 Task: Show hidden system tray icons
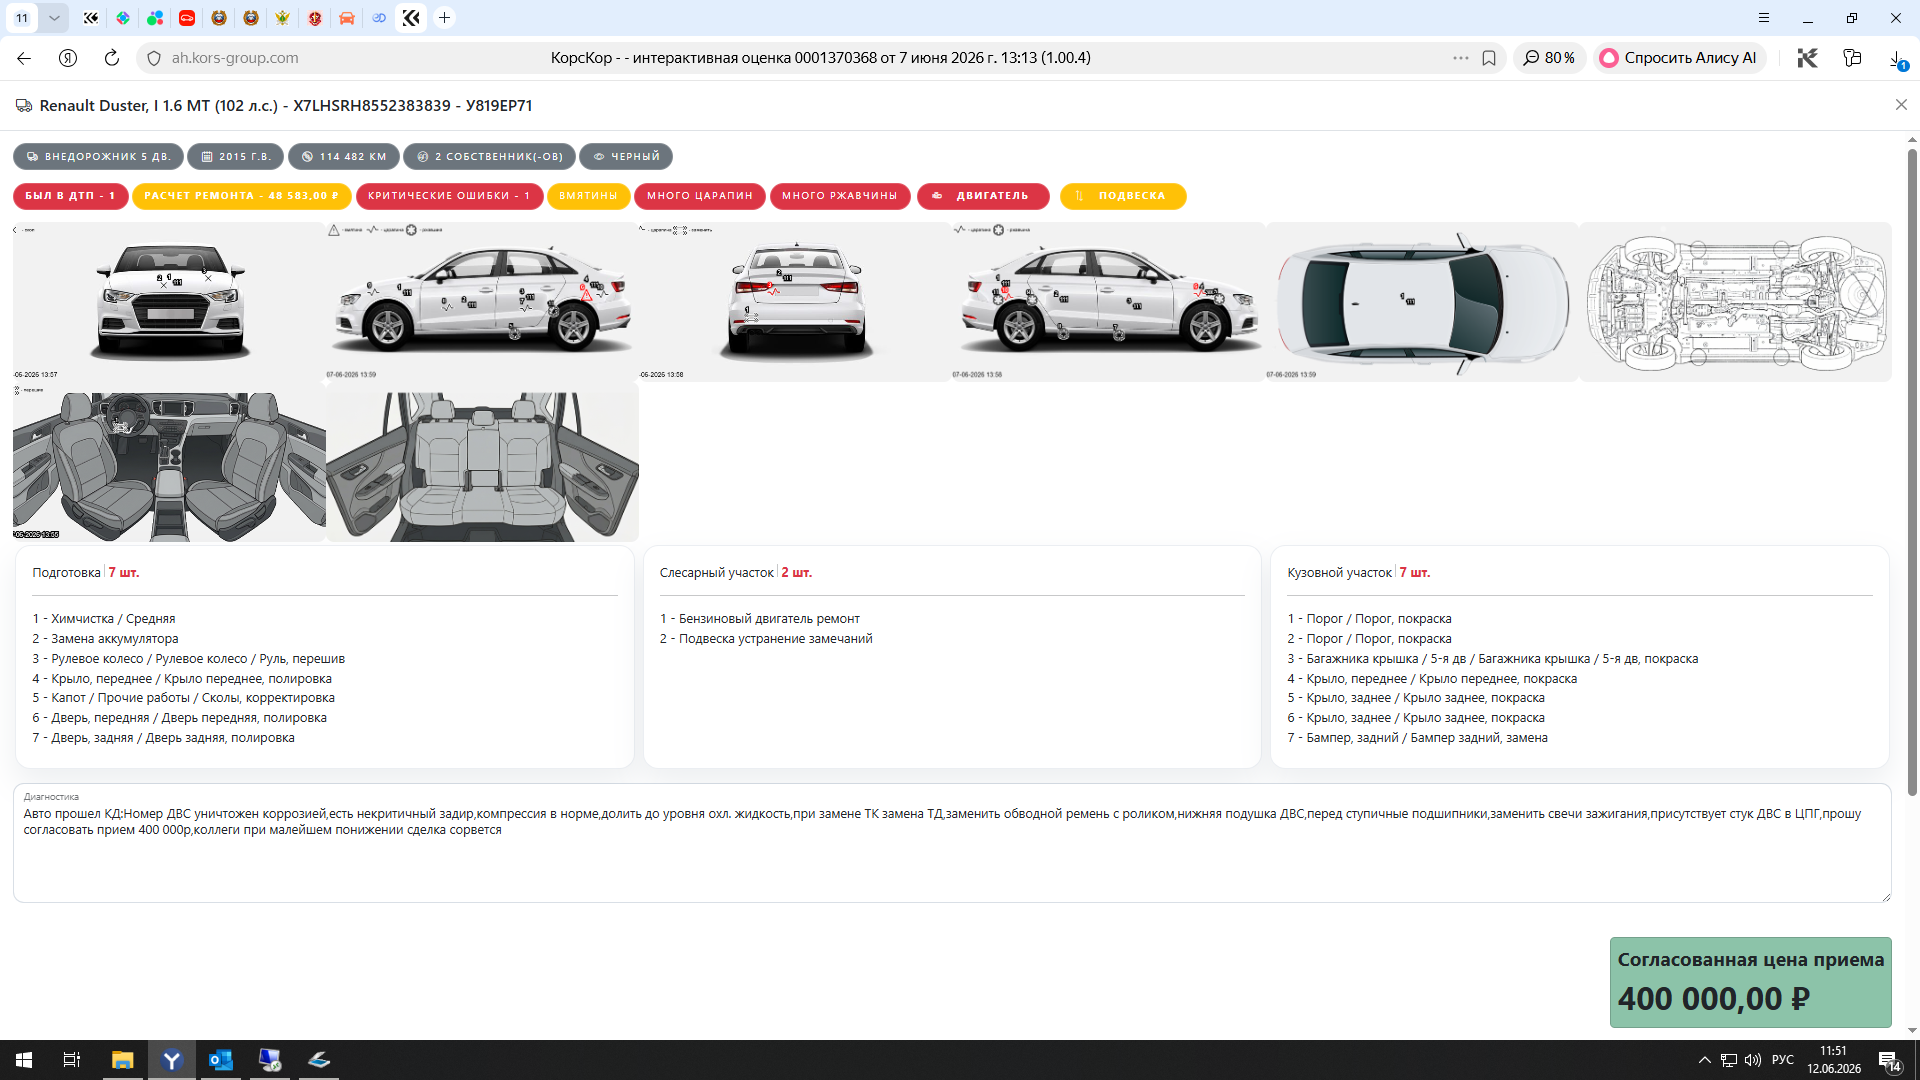pos(1704,1060)
